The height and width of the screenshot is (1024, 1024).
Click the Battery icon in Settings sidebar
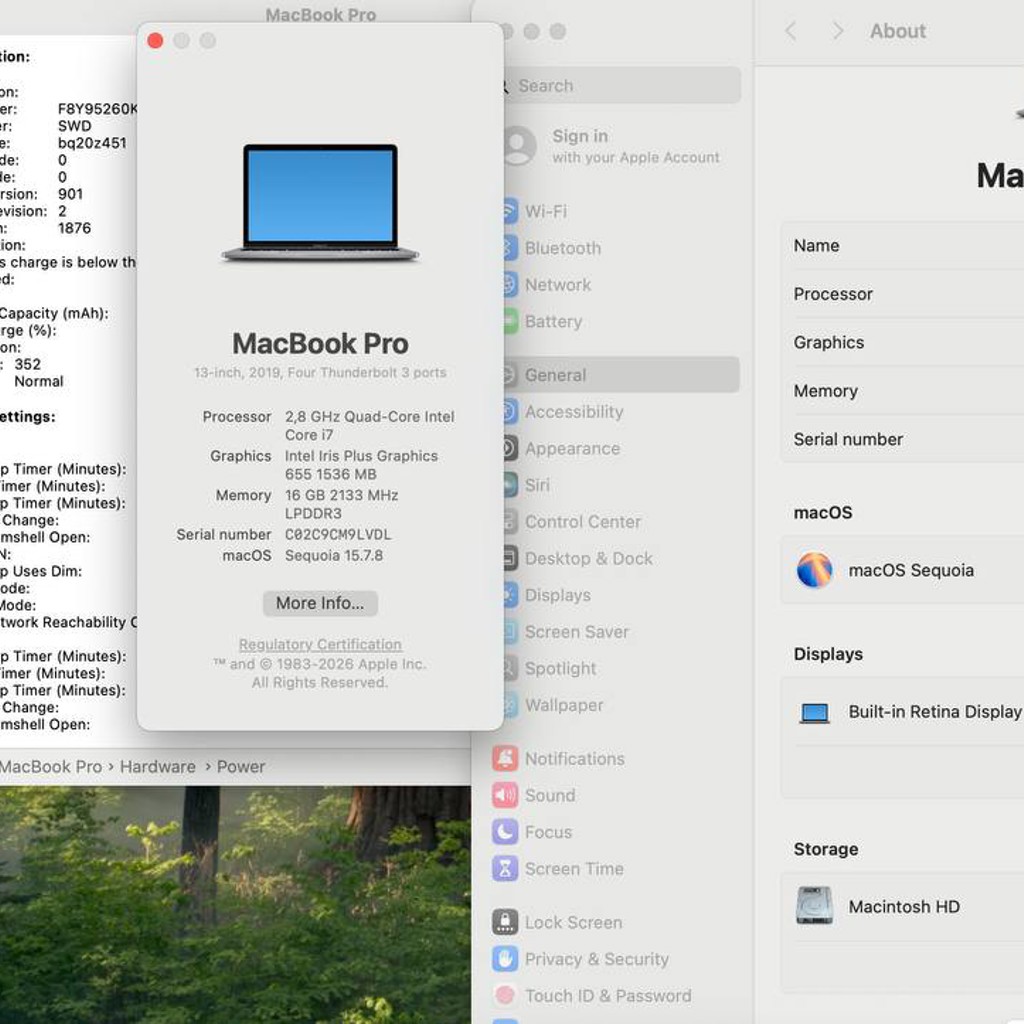click(x=510, y=321)
